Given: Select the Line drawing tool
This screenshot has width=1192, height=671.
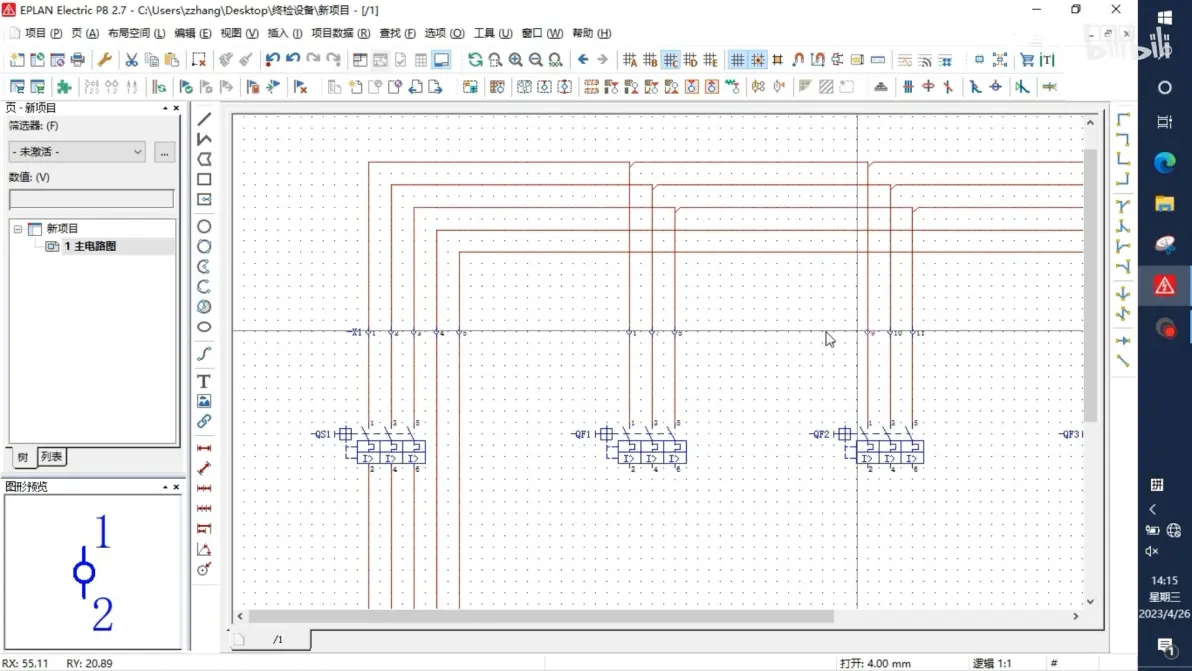Looking at the screenshot, I should [204, 119].
